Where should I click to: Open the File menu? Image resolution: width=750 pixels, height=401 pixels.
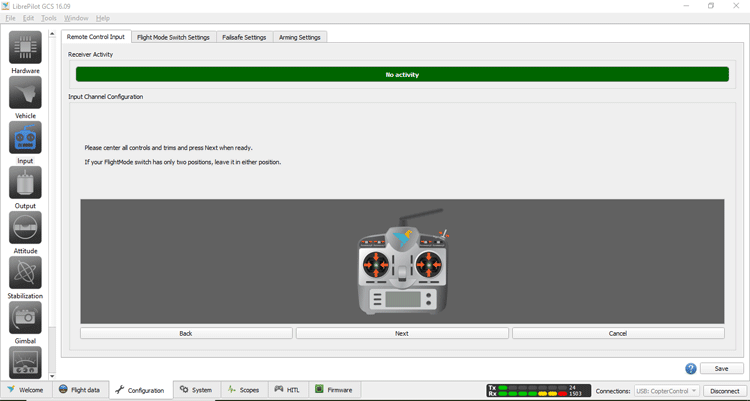tap(10, 18)
